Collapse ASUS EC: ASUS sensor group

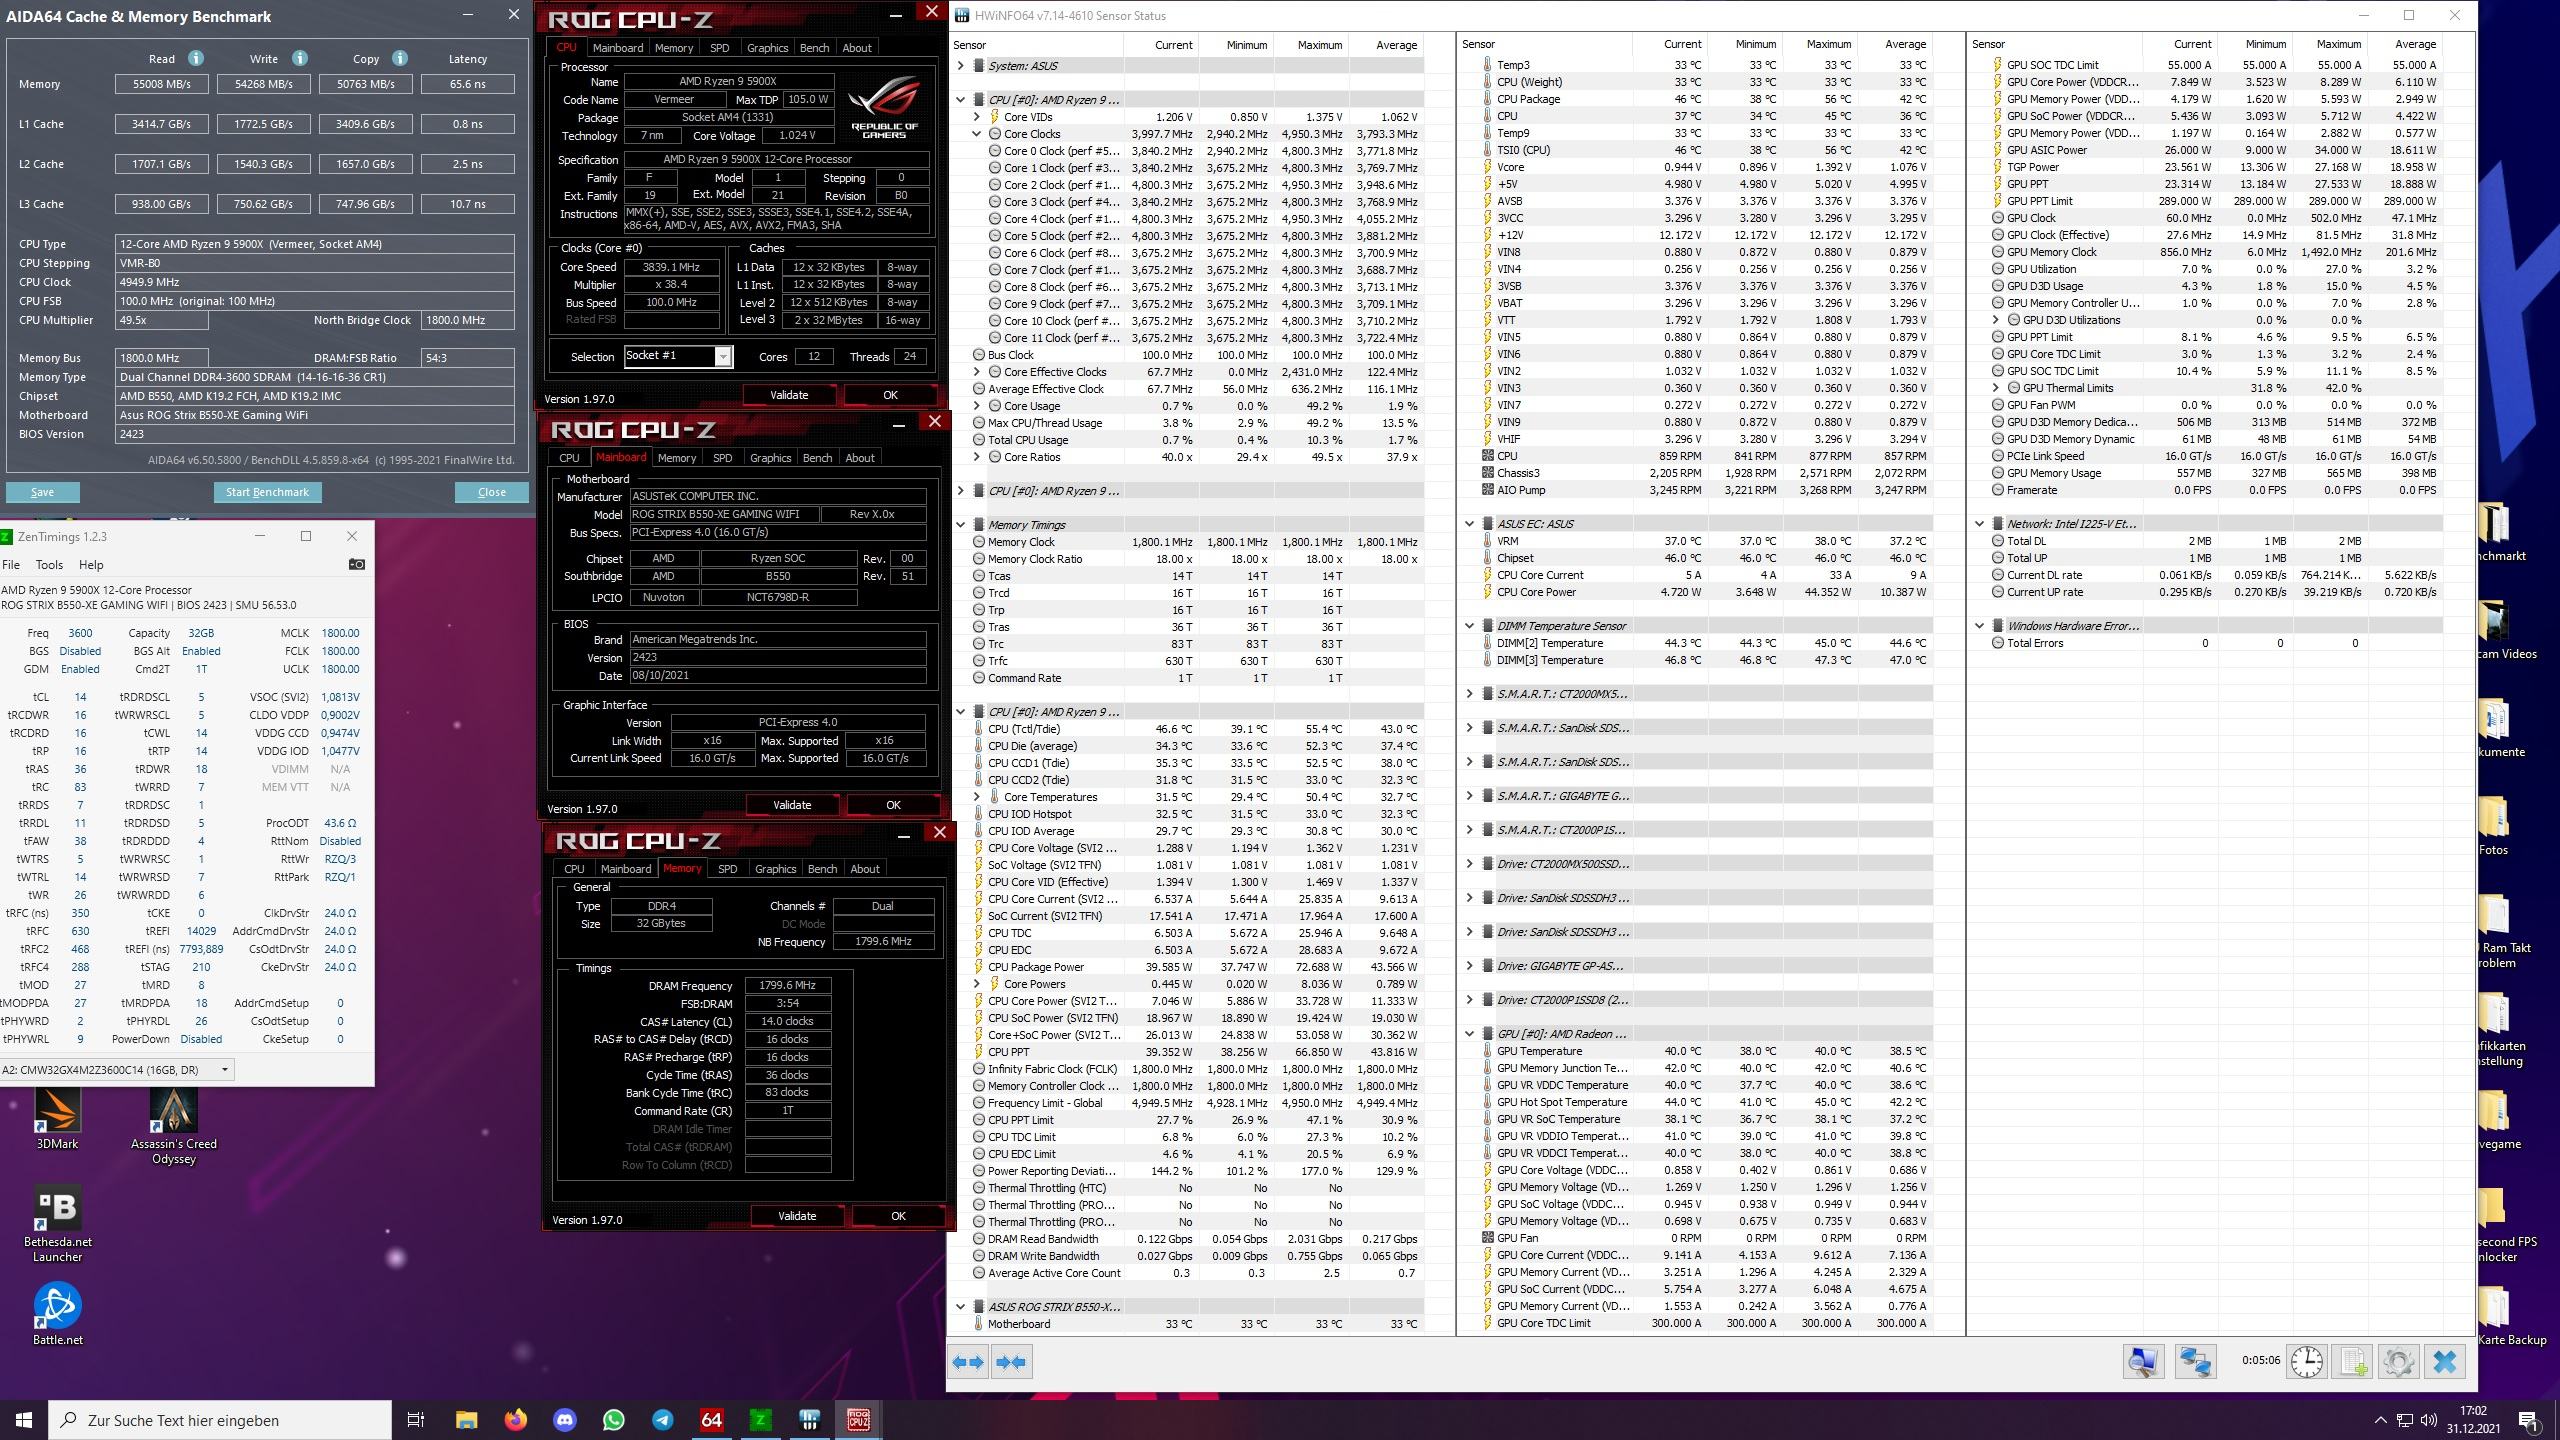tap(1470, 524)
